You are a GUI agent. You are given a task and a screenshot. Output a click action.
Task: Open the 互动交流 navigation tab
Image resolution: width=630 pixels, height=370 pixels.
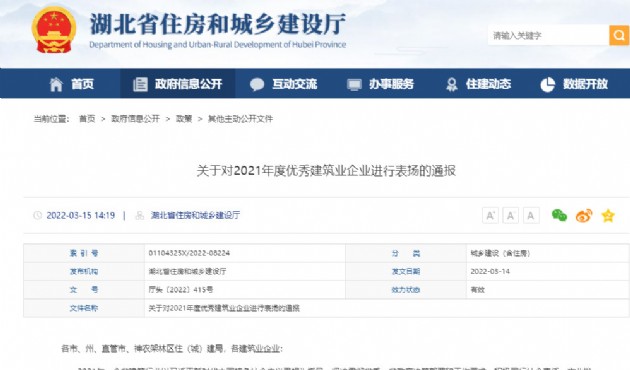pos(284,84)
